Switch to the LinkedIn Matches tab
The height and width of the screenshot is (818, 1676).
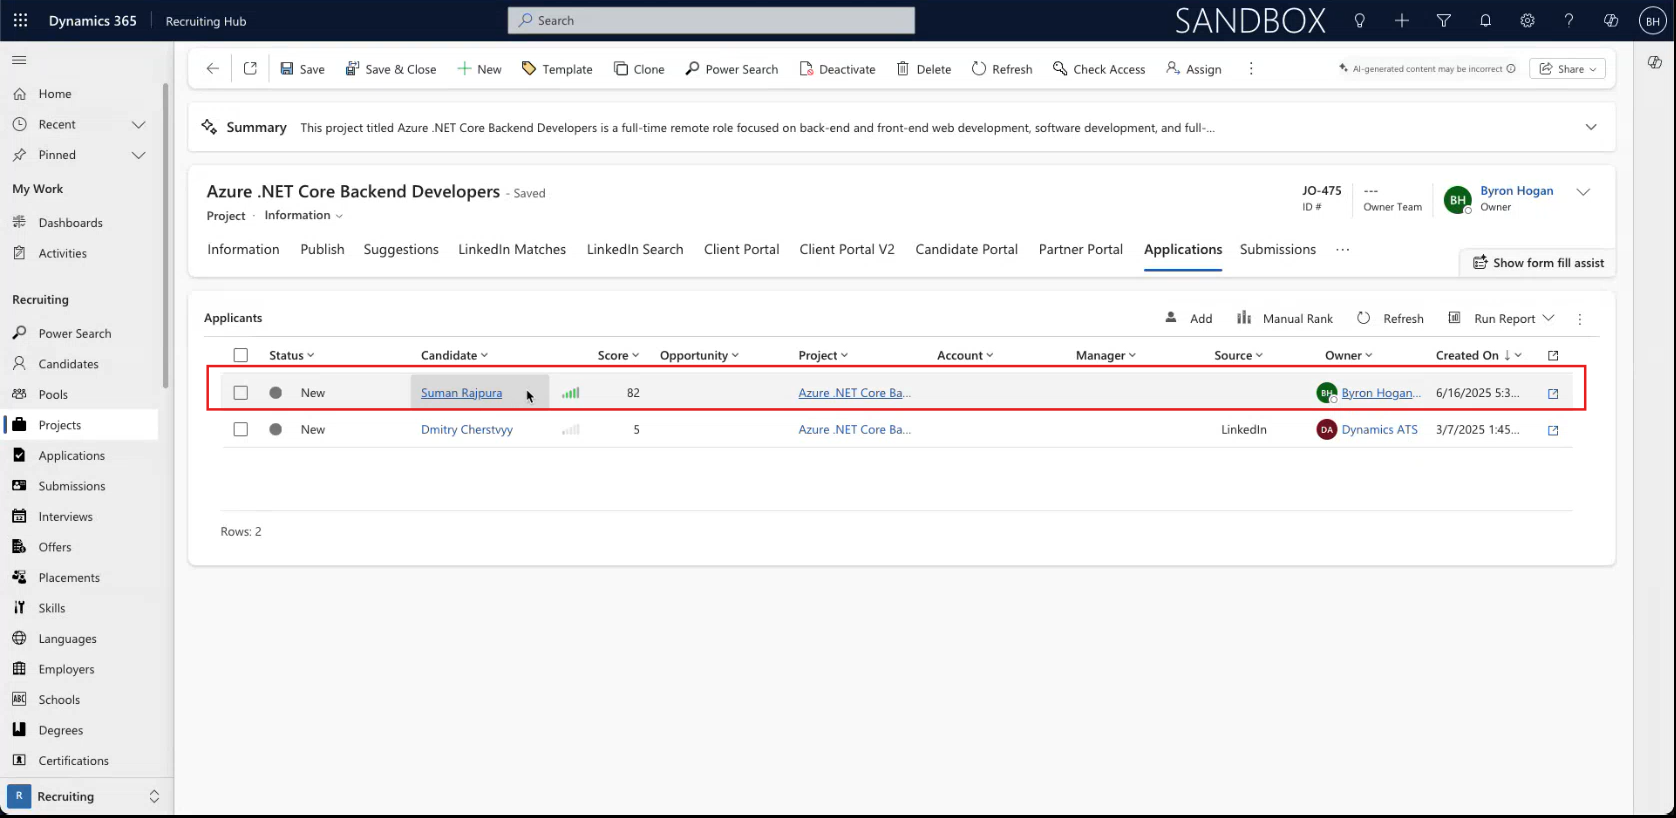(512, 249)
